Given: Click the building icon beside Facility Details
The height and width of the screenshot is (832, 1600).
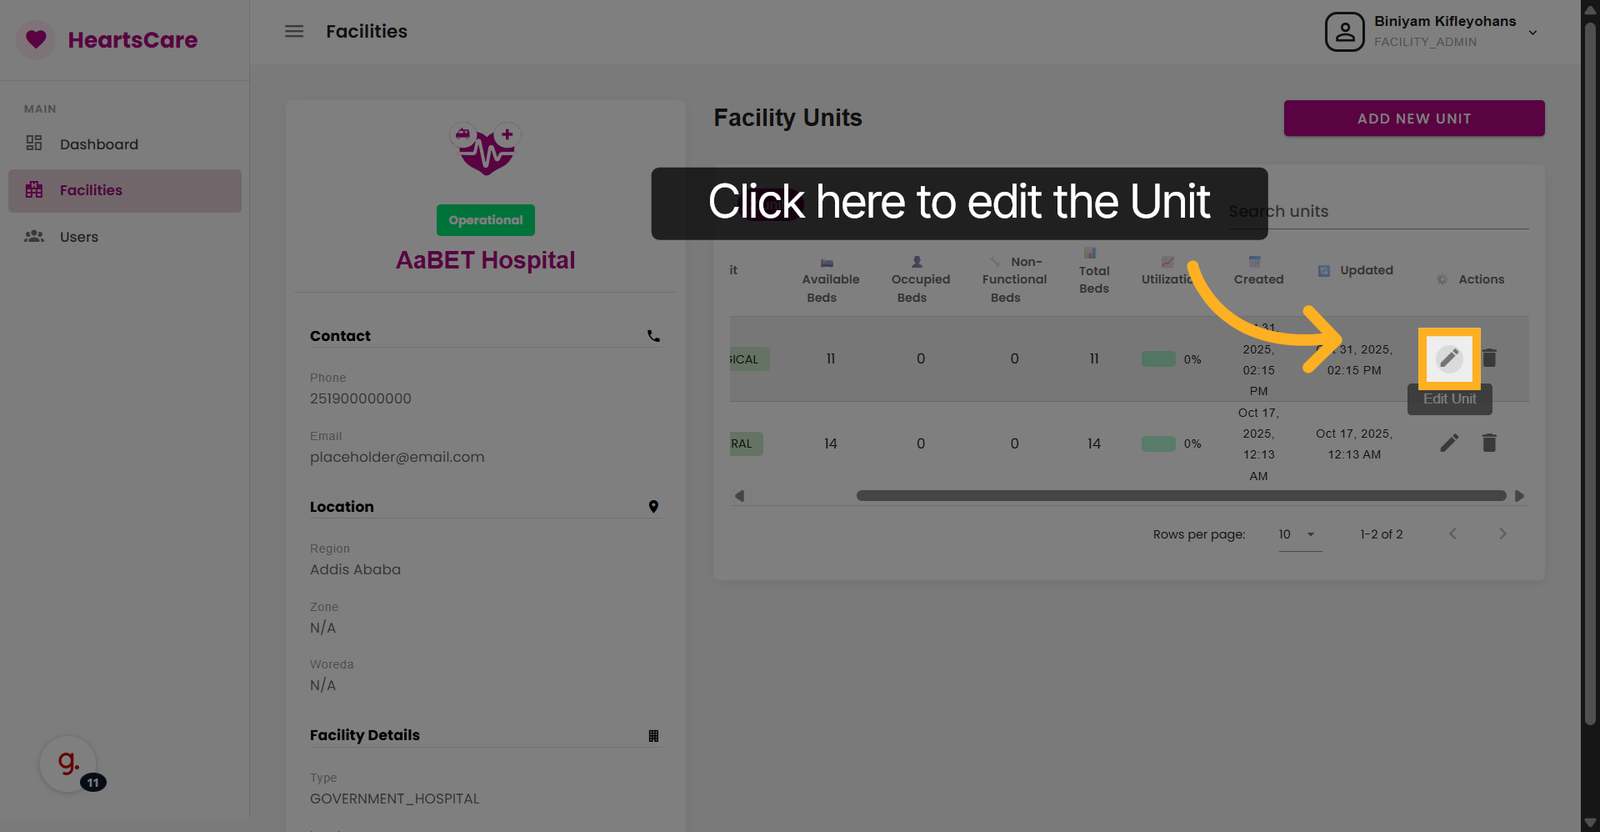Looking at the screenshot, I should point(653,736).
